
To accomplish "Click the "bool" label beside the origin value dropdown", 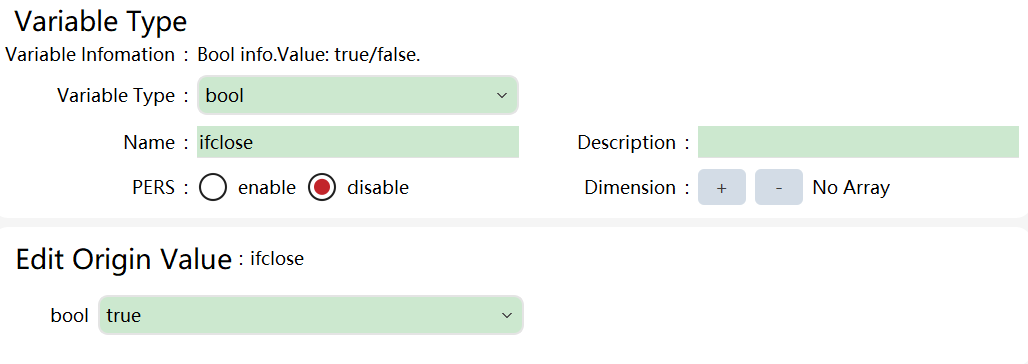I will [69, 315].
